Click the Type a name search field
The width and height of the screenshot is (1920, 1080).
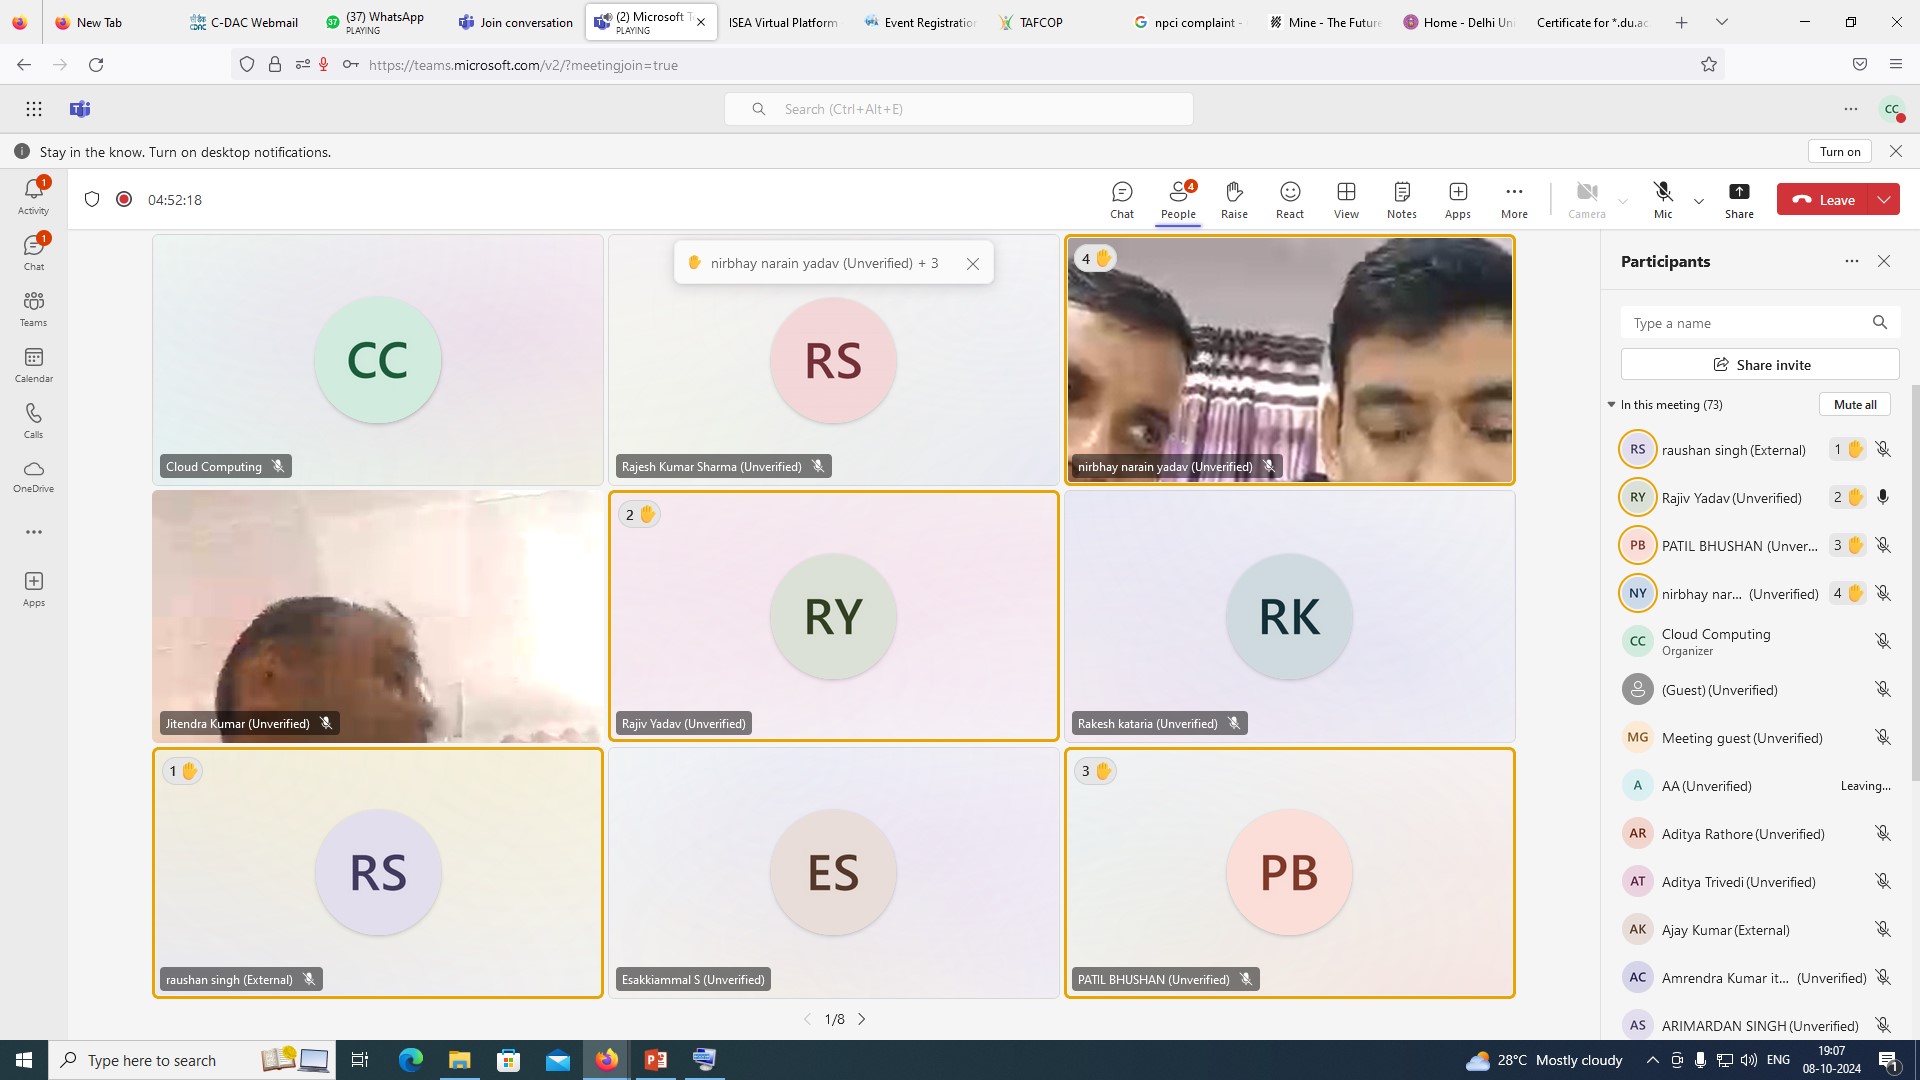coord(1745,323)
